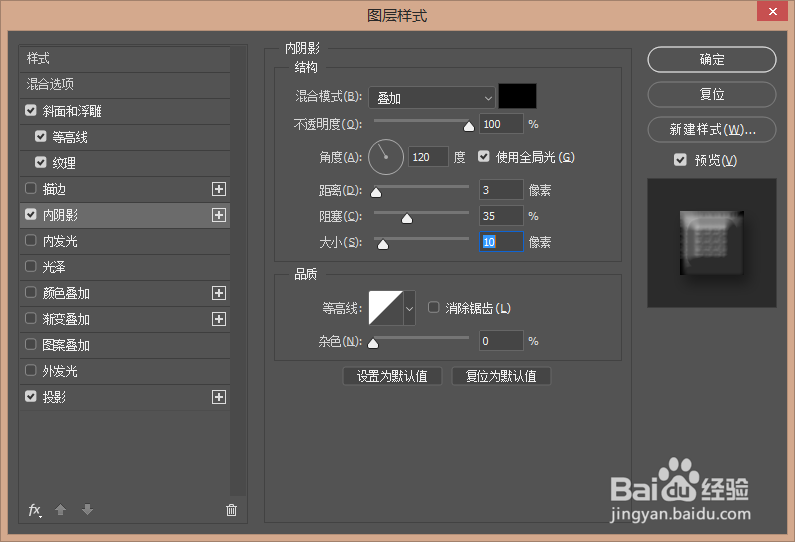The width and height of the screenshot is (795, 542).
Task: Click the 复位 button
Action: [712, 94]
